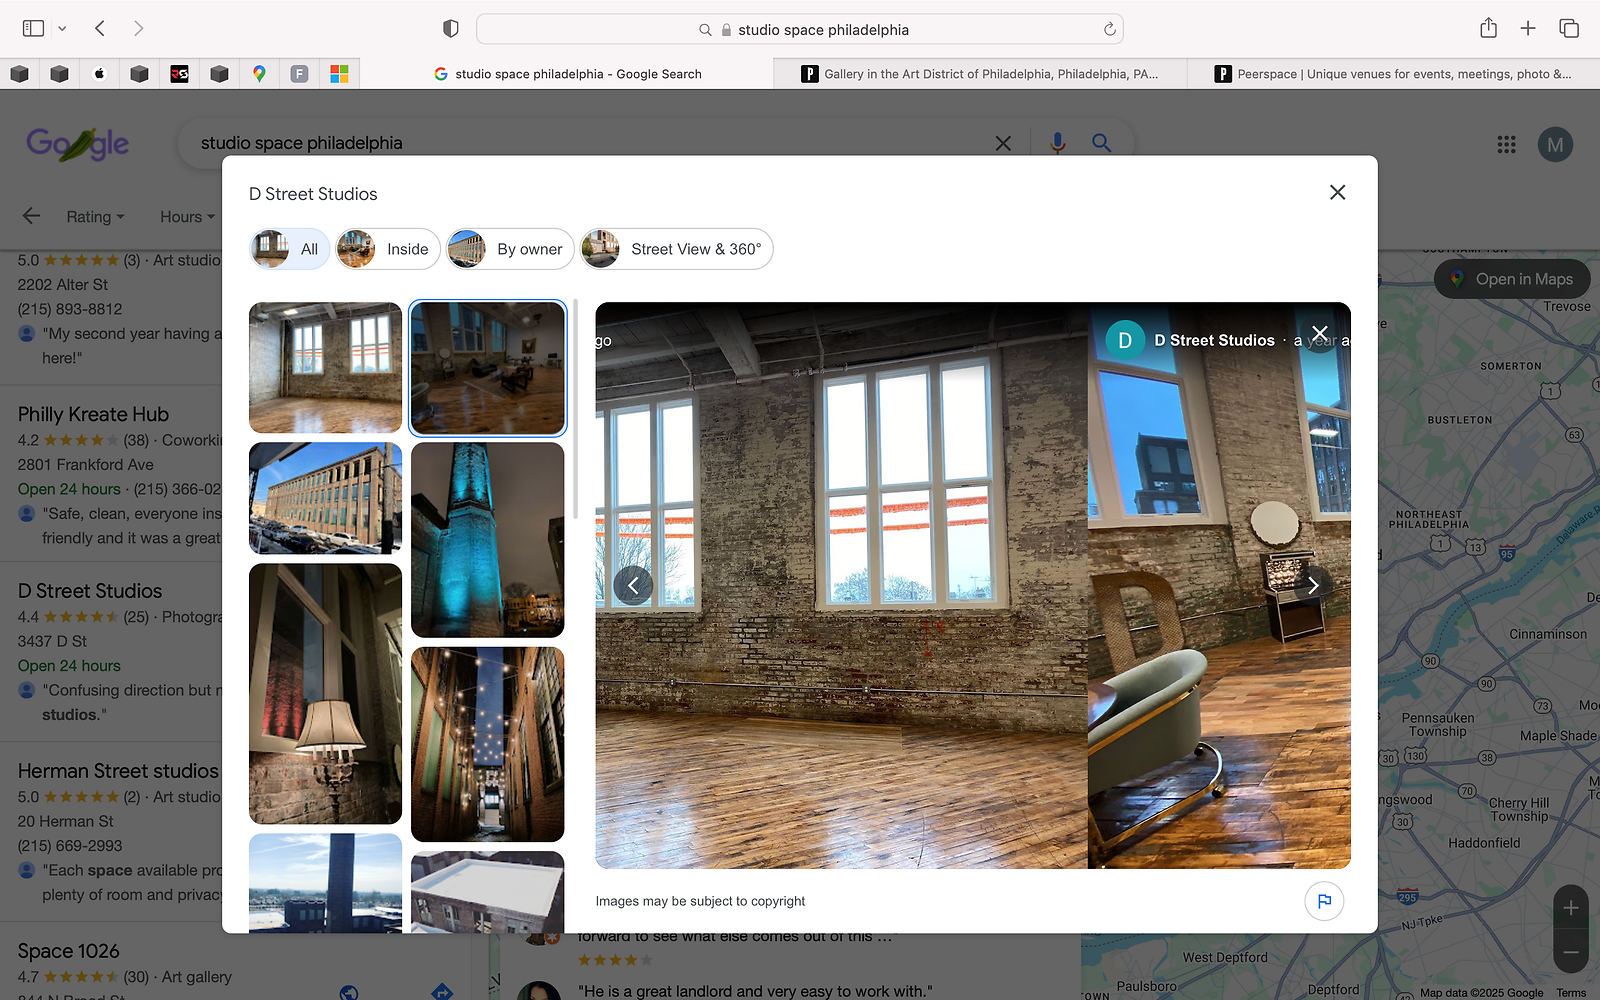
Task: Click the Safari share icon
Action: (1488, 29)
